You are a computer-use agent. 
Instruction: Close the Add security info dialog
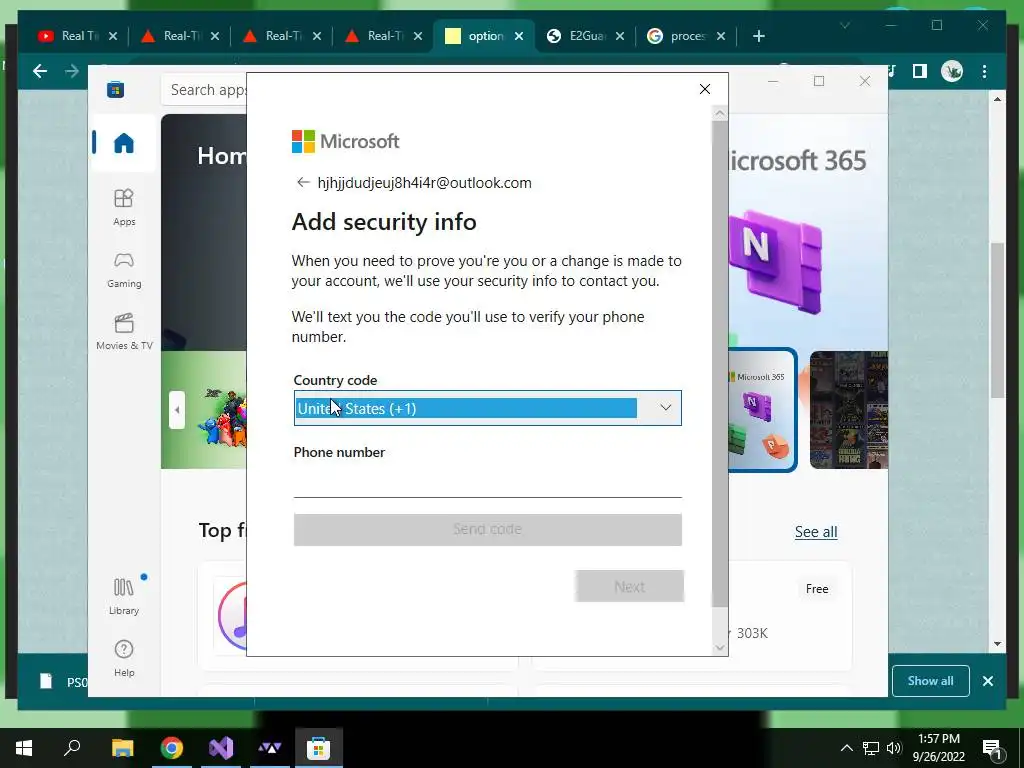[x=705, y=89]
